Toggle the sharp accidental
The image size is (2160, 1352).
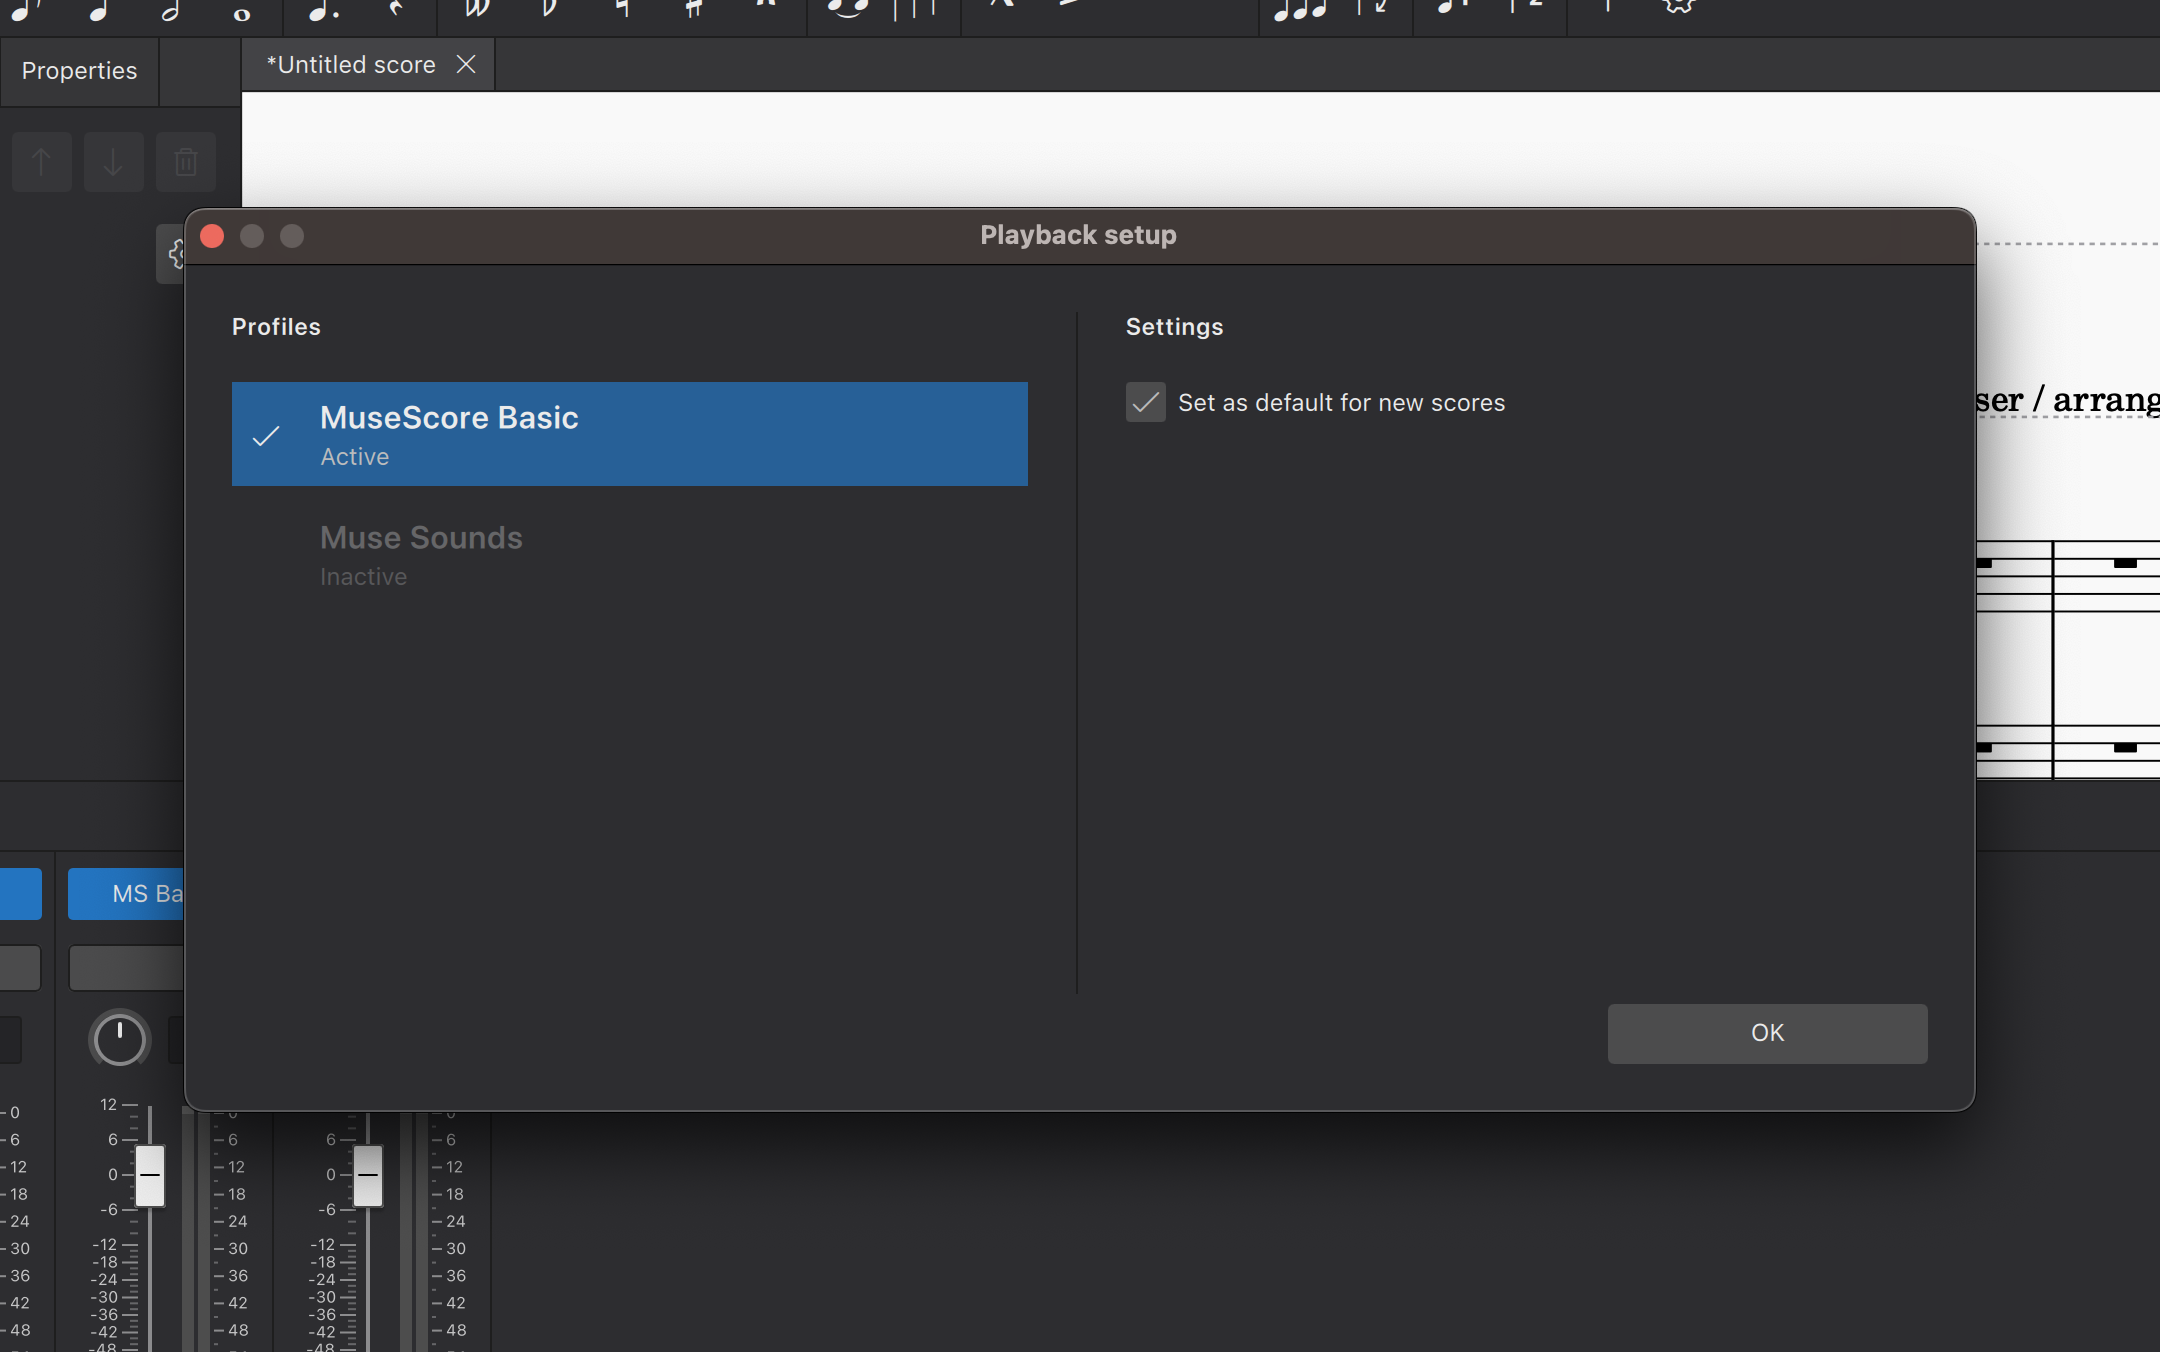pyautogui.click(x=694, y=8)
